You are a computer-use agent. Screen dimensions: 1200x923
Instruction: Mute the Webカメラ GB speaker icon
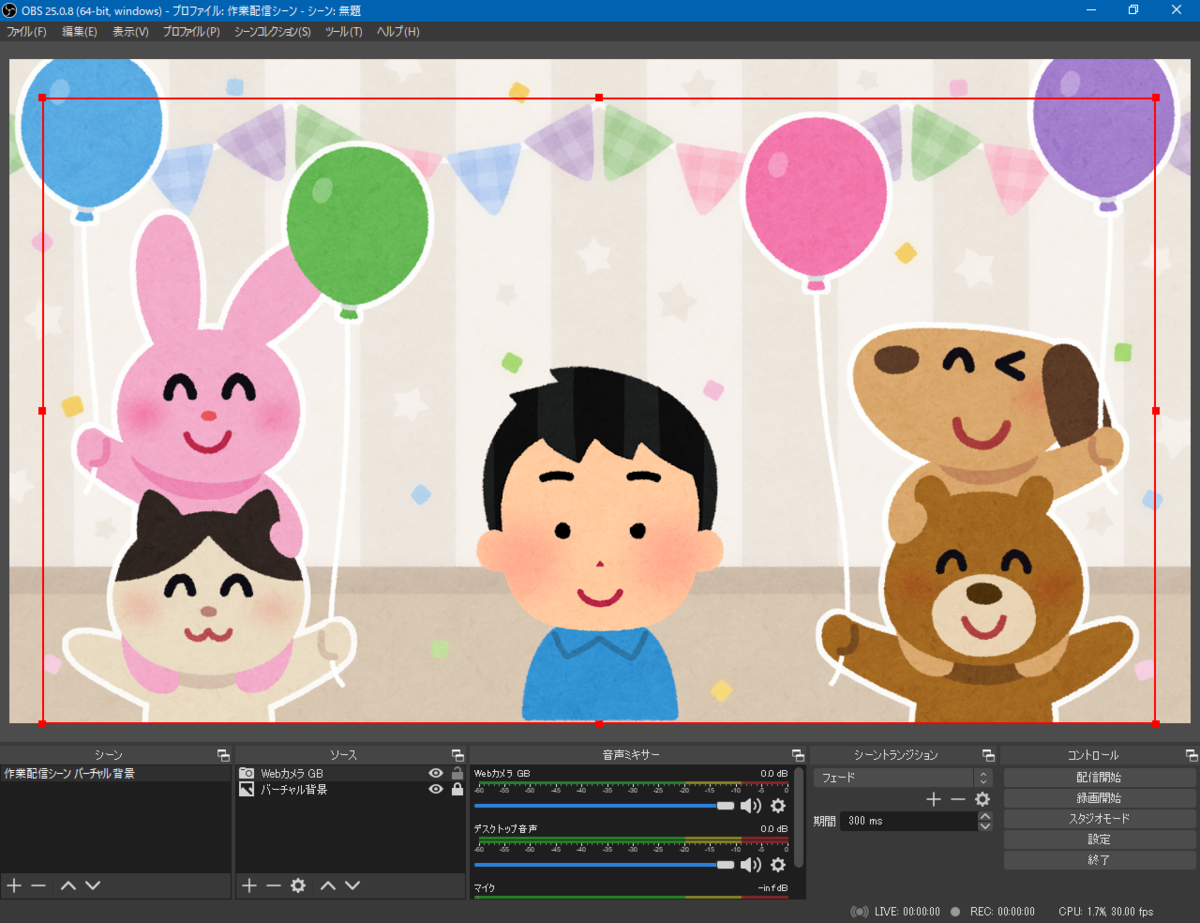tap(750, 806)
